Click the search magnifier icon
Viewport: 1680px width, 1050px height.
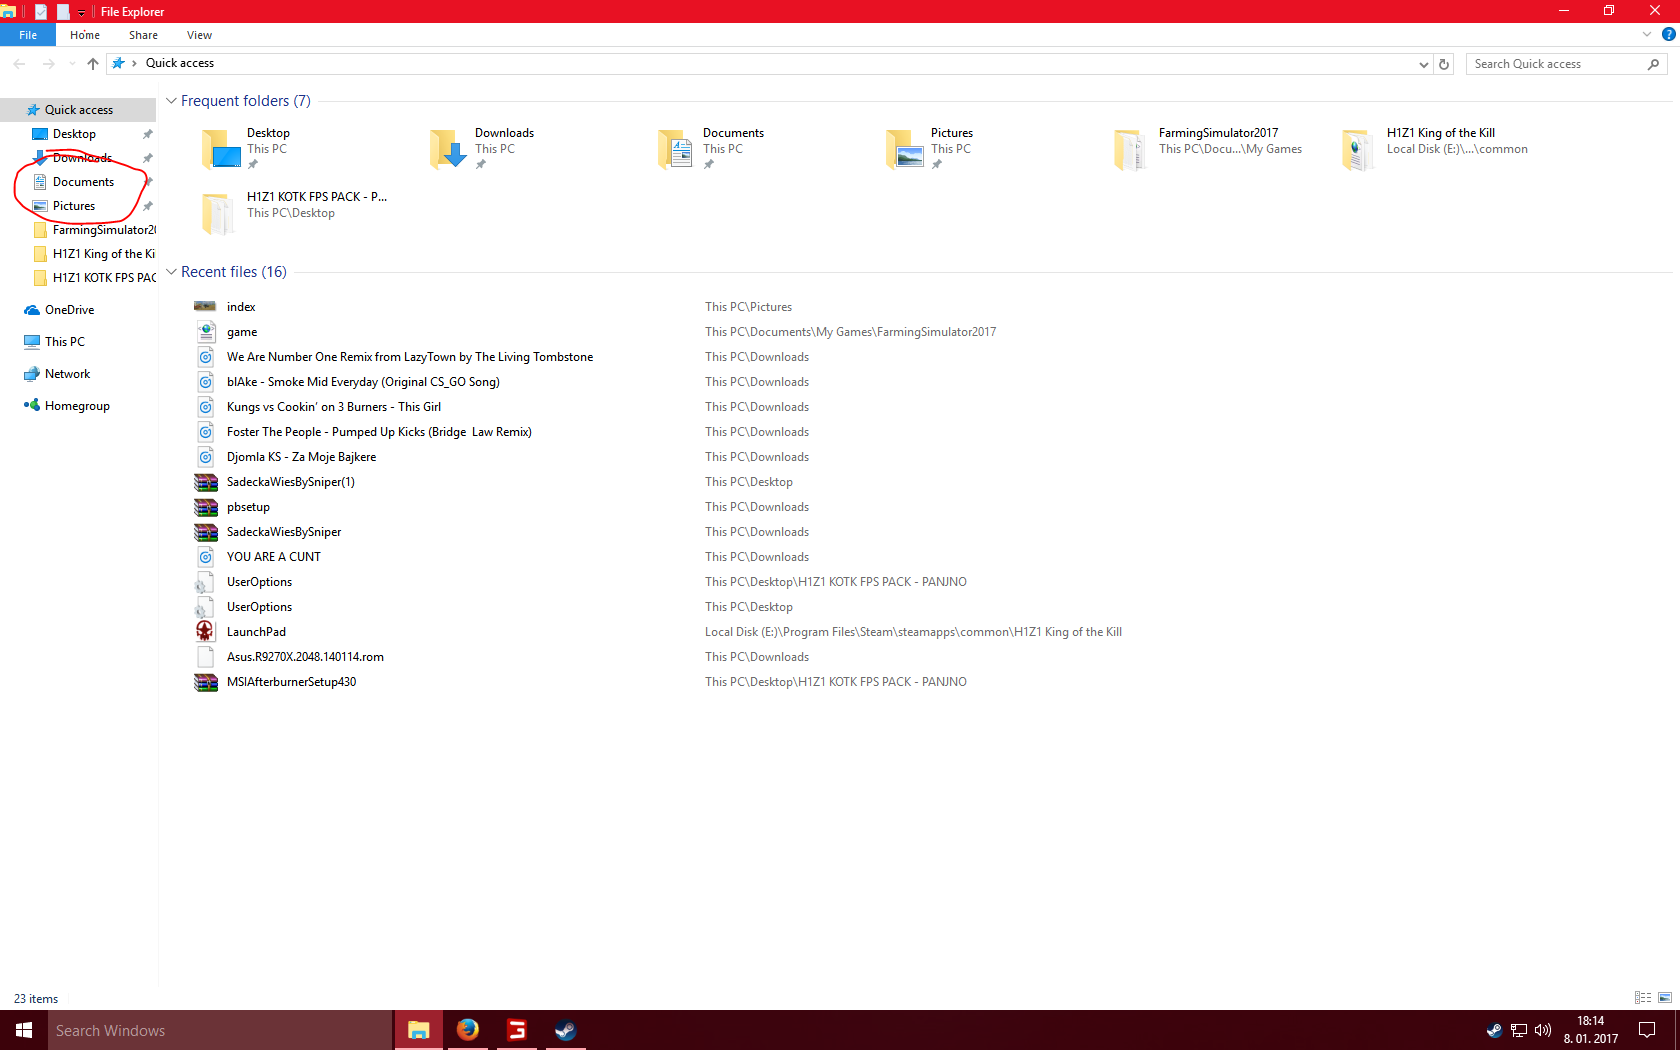[x=1654, y=64]
